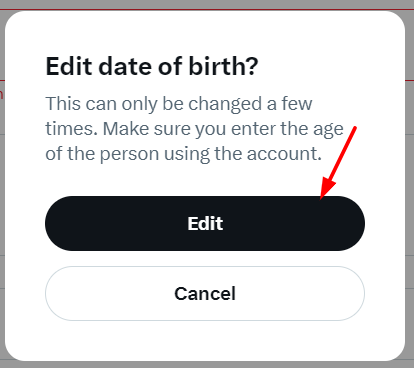Click the word "birth?" in the title

pos(223,66)
